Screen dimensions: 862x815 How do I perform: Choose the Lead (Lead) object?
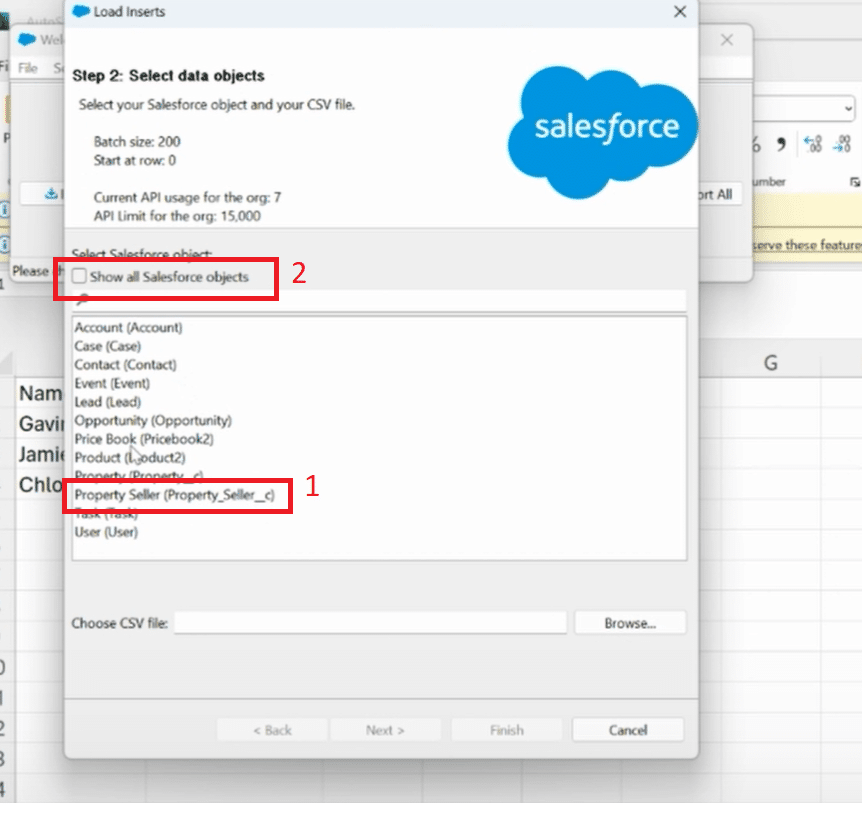click(x=107, y=402)
